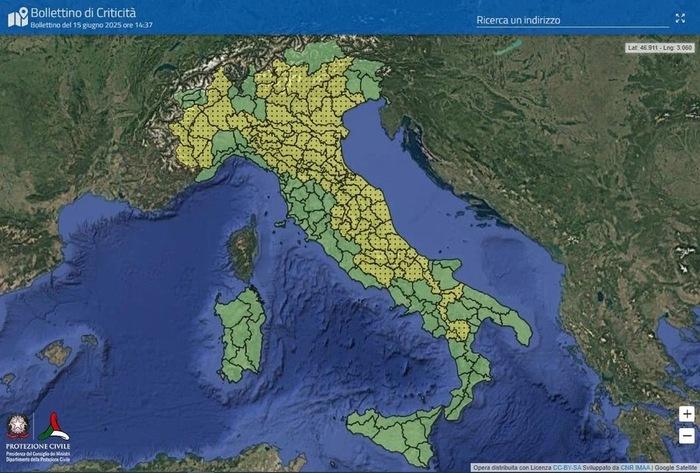700x473 pixels.
Task: Click 'Google Satellite' attribution text
Action: tap(676, 468)
